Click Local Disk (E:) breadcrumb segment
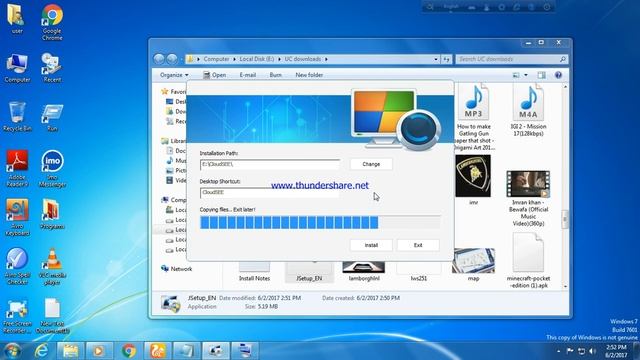This screenshot has width=640, height=360. pyautogui.click(x=257, y=59)
